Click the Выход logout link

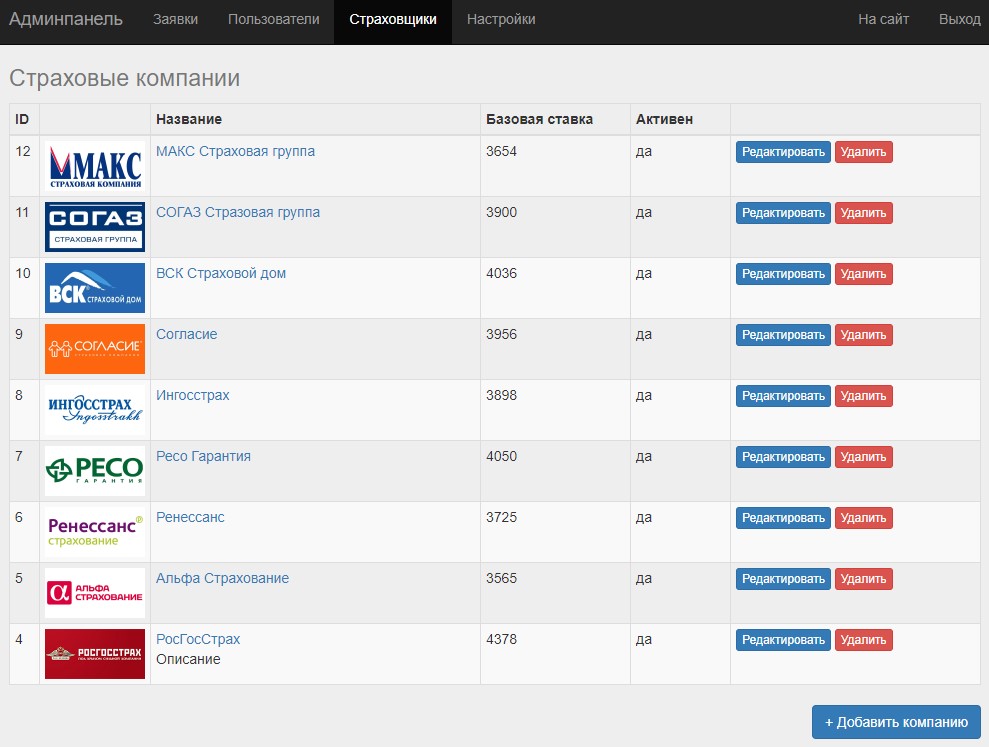pos(959,19)
